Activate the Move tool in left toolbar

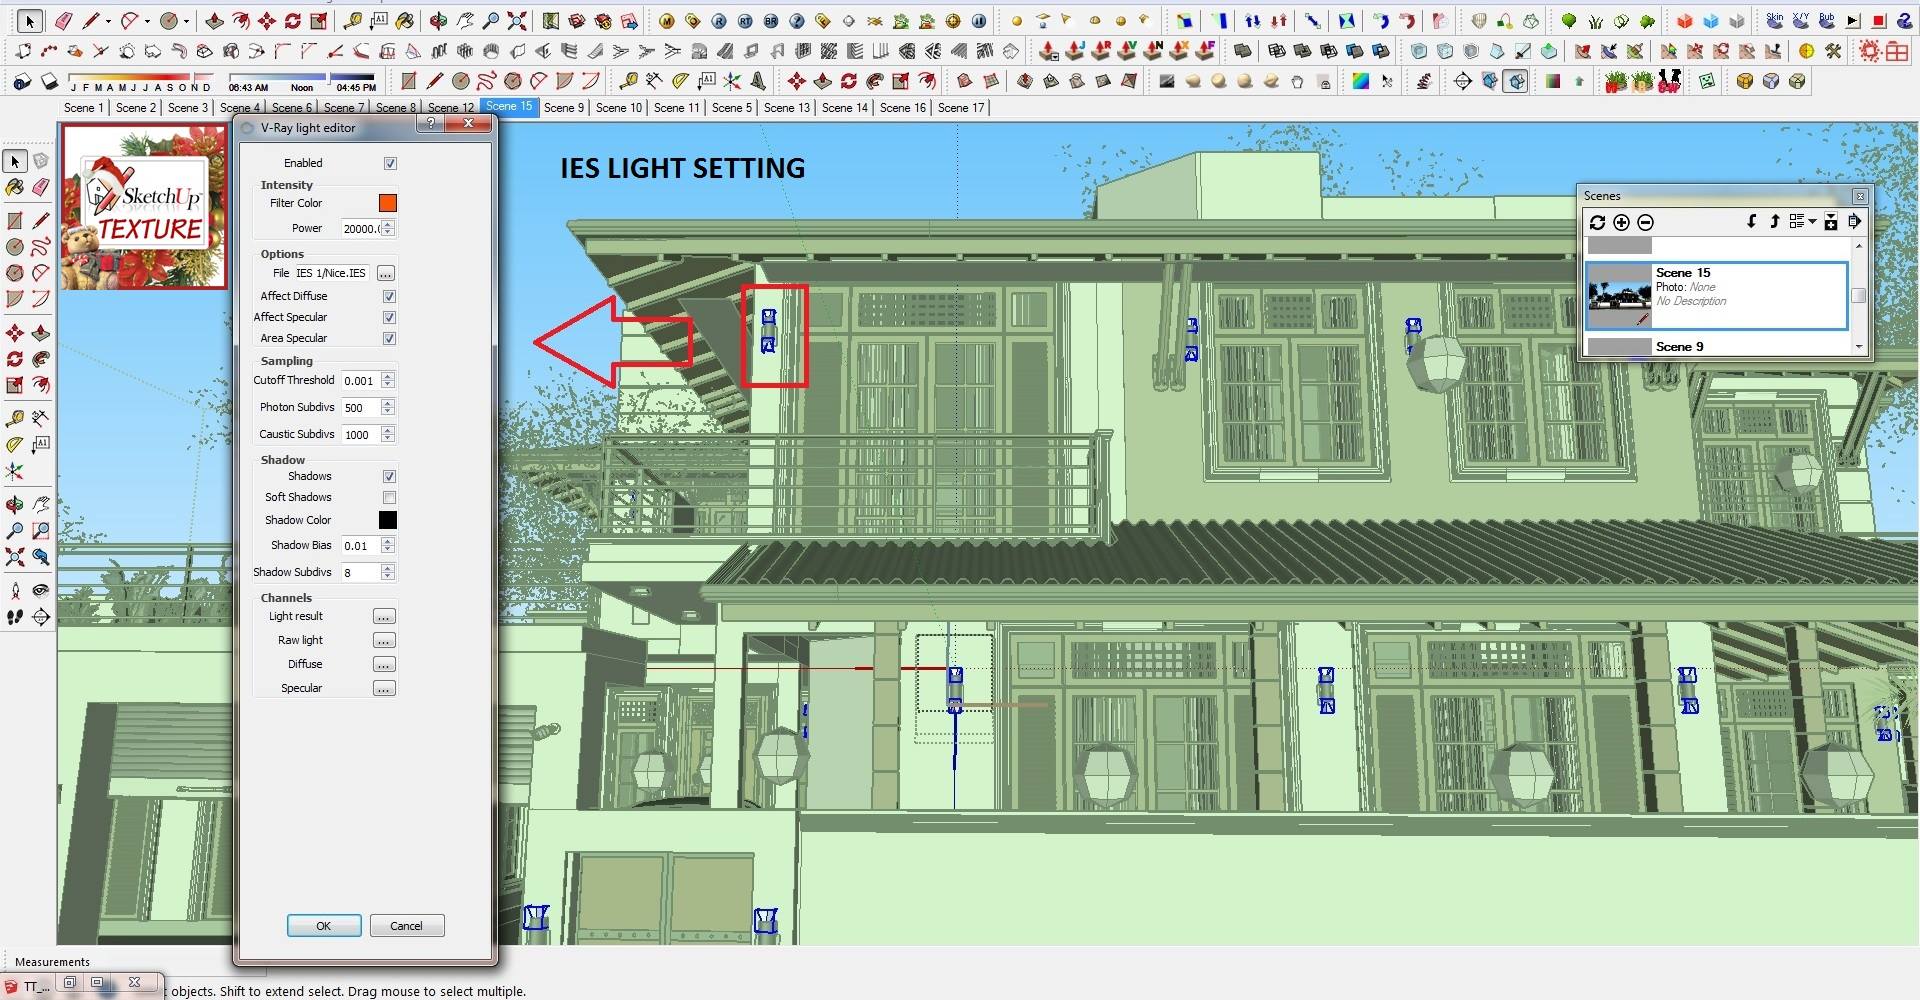click(x=15, y=332)
